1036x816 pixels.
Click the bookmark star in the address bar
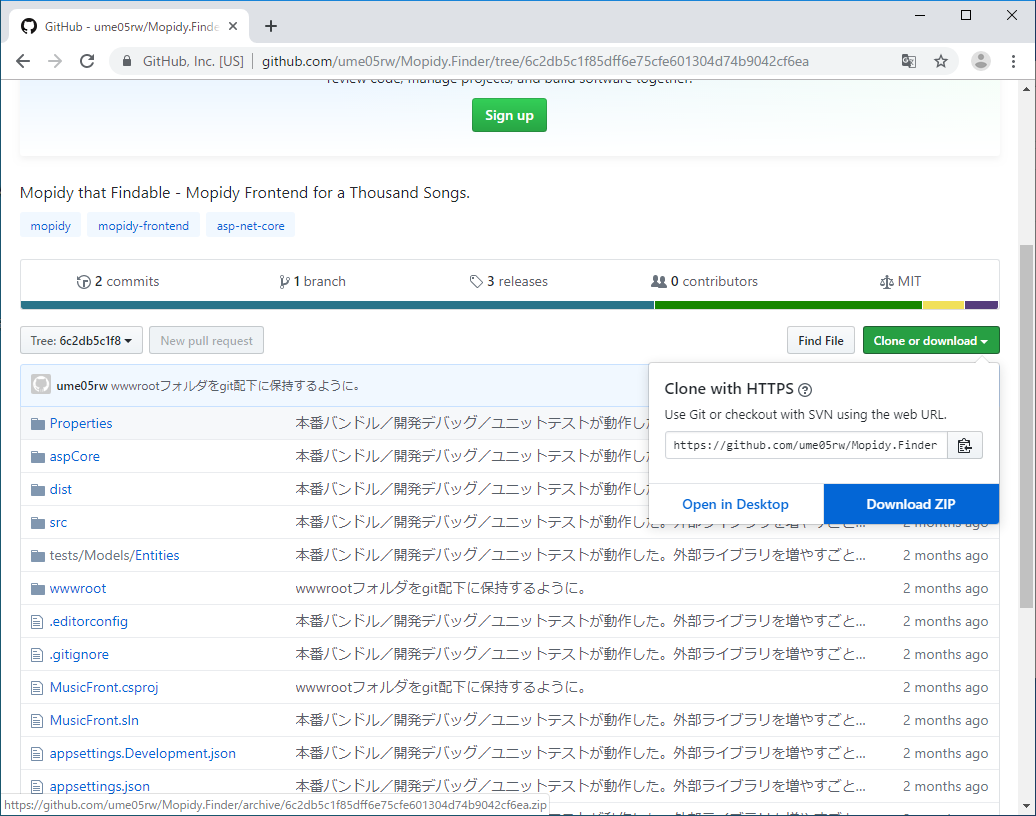click(940, 61)
